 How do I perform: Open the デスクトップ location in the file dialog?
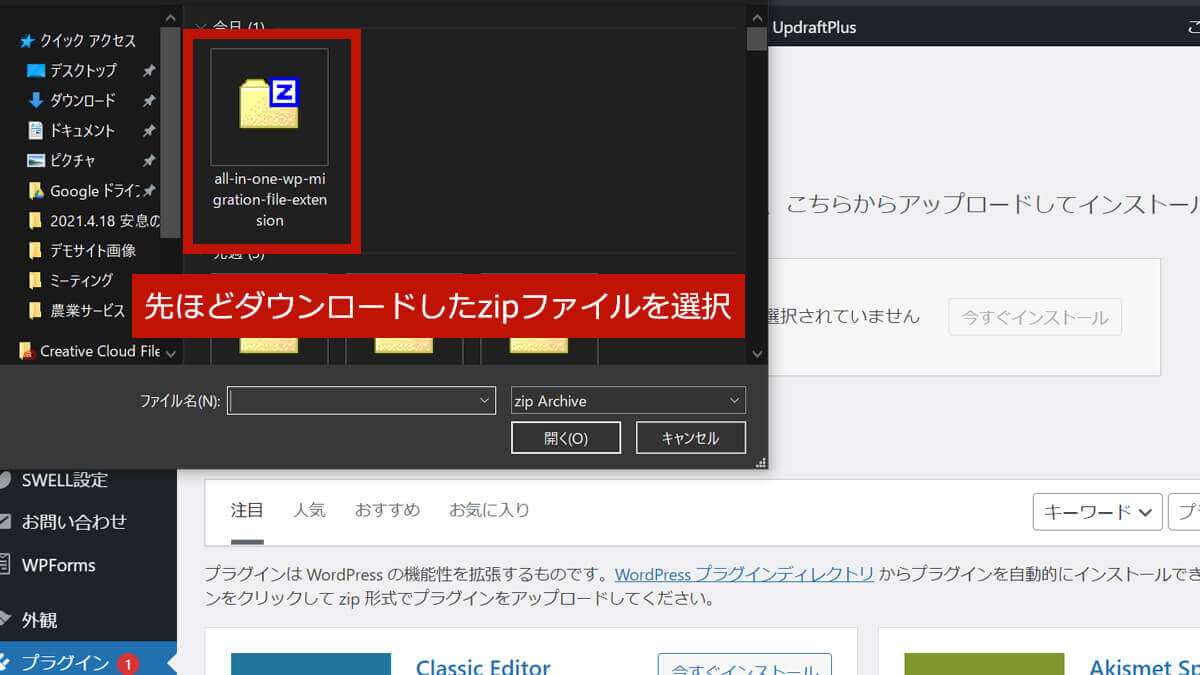(83, 71)
